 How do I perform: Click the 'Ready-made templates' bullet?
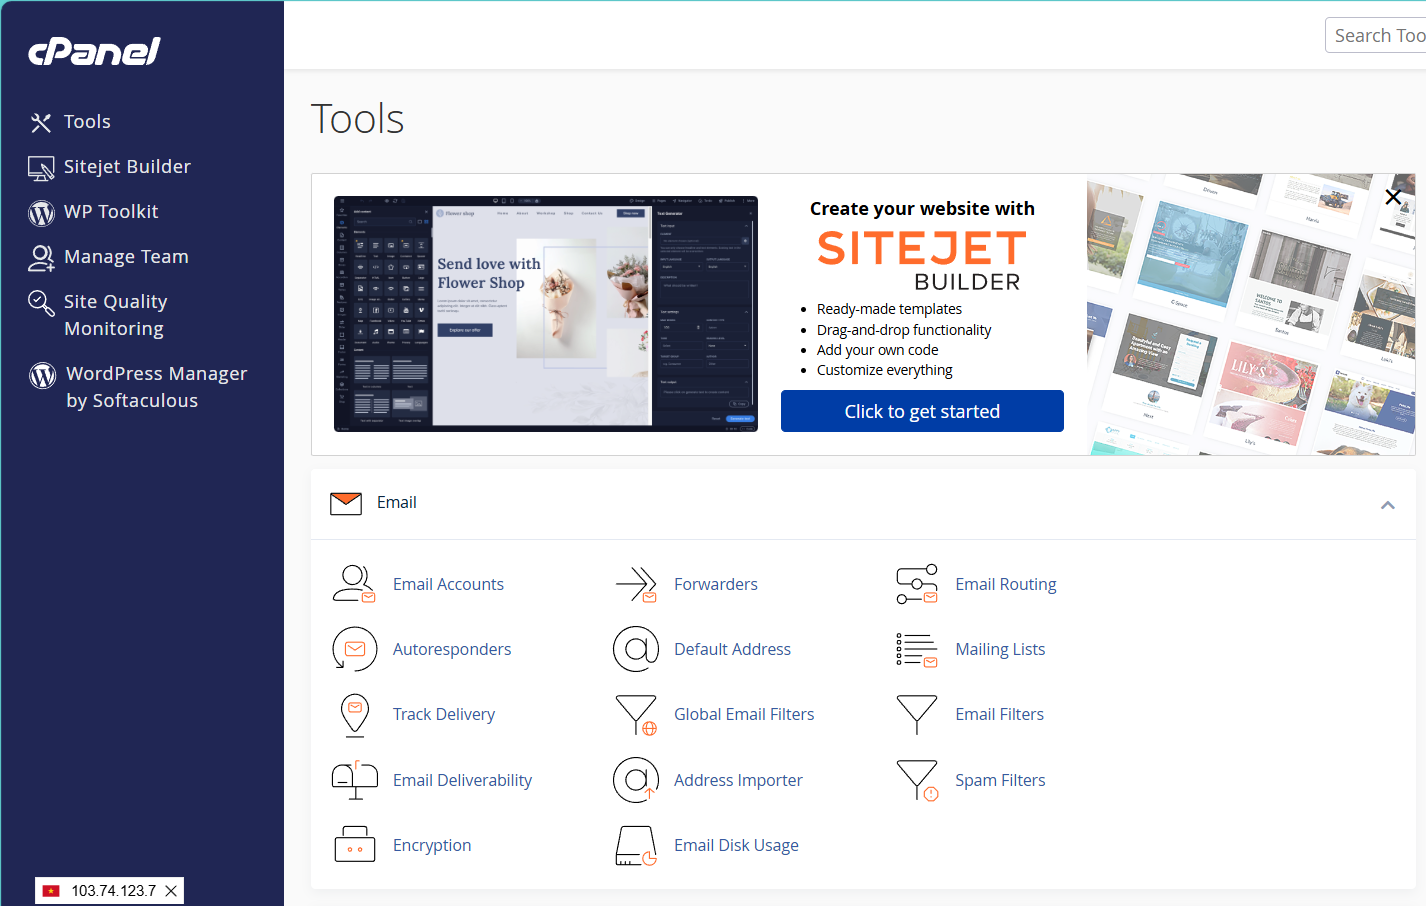click(x=889, y=309)
